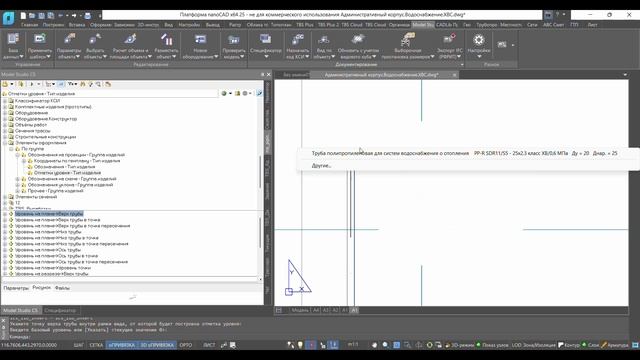Expand the Элементы сечений tree node
The height and width of the screenshot is (360, 640).
point(5,197)
